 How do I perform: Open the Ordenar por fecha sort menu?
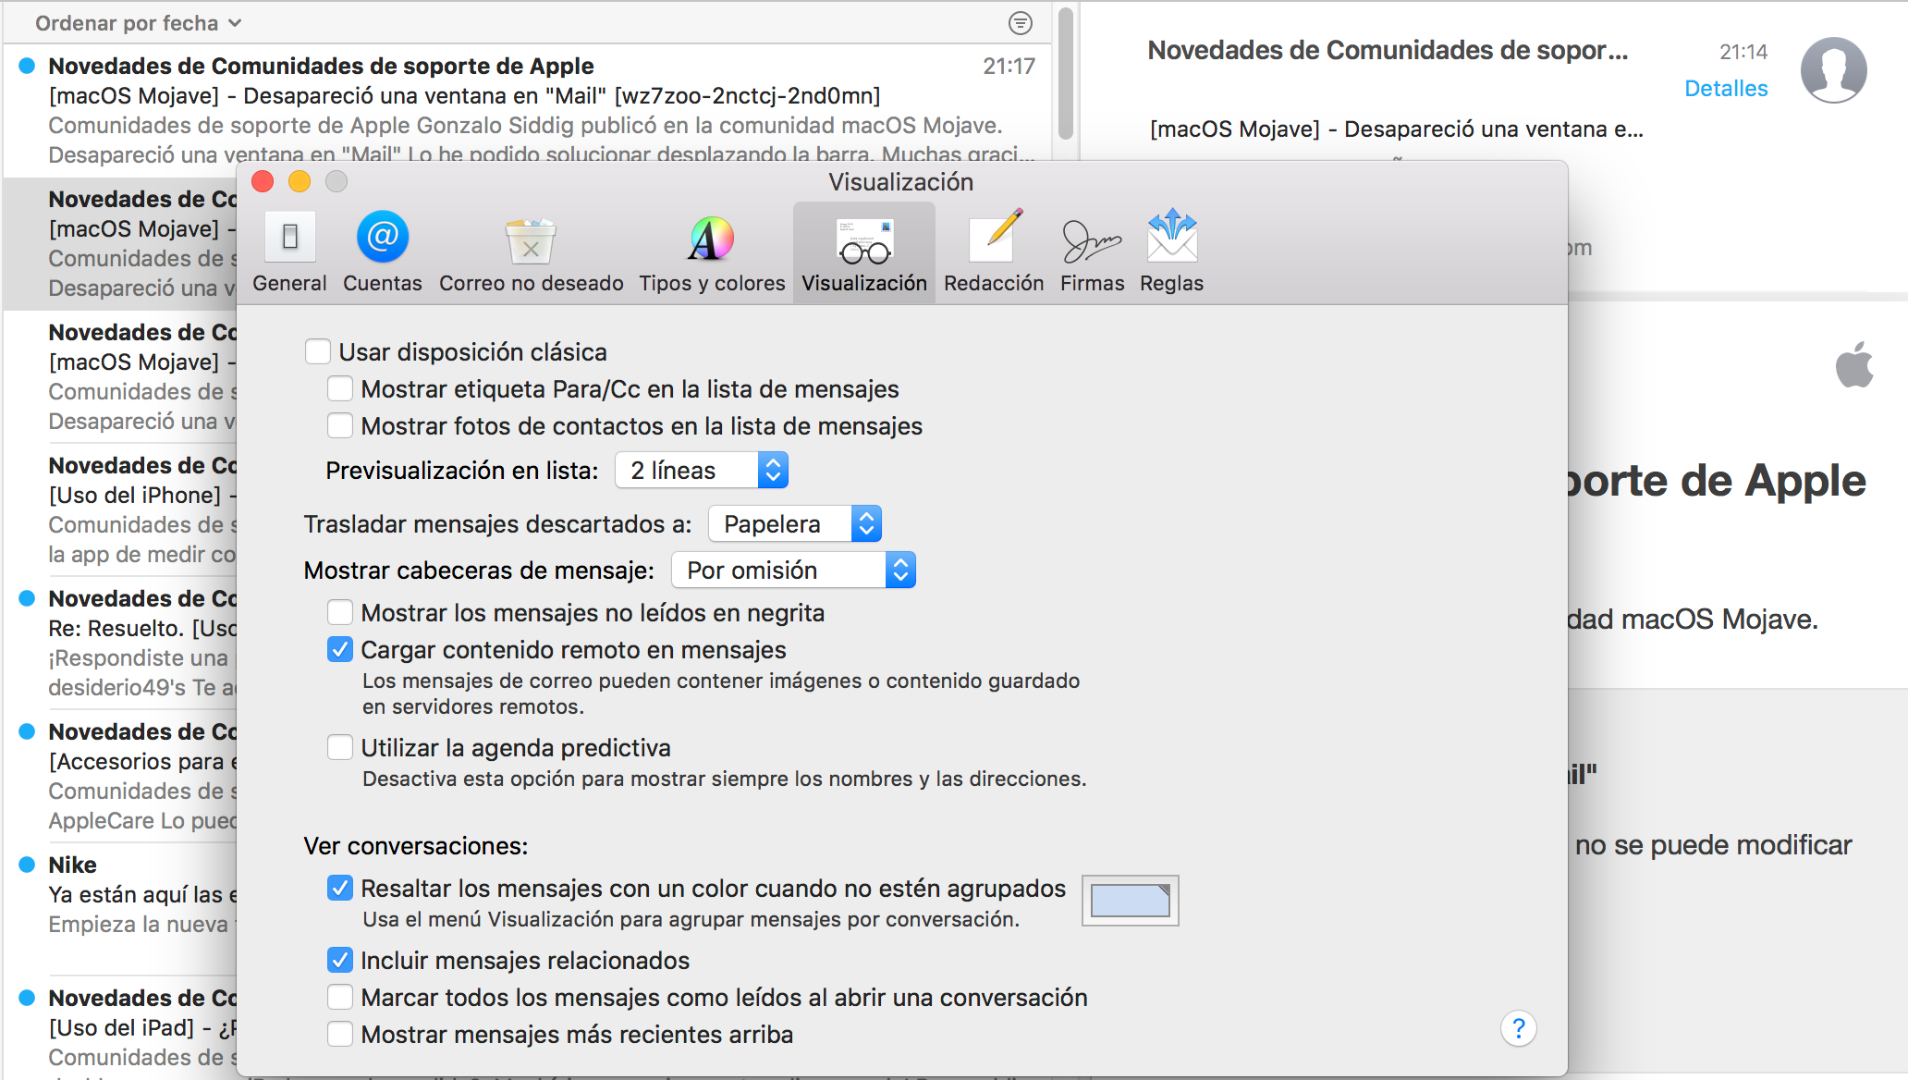[x=138, y=23]
